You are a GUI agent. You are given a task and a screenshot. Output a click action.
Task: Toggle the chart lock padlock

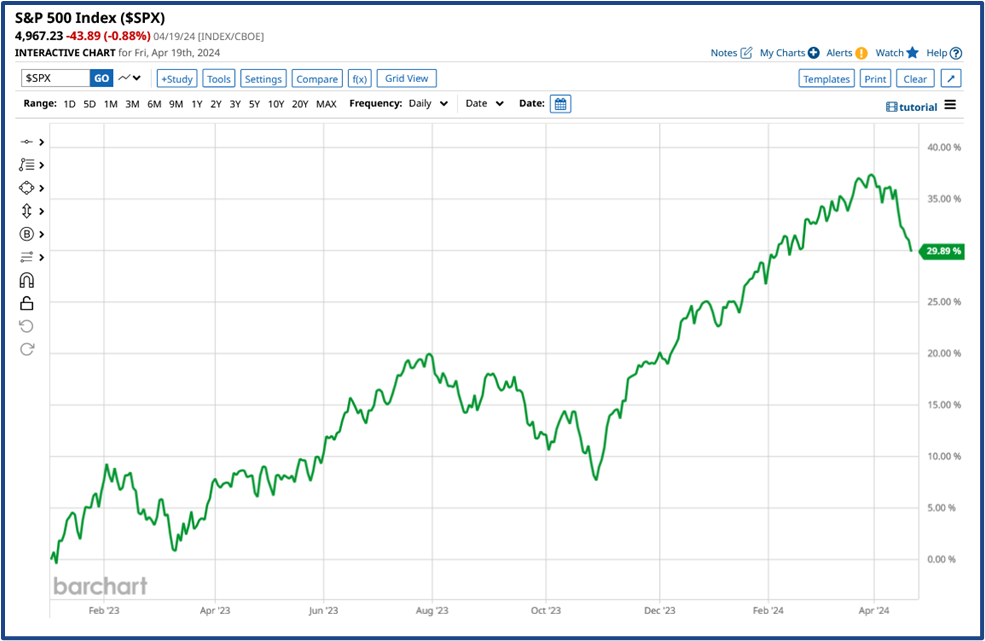(25, 301)
